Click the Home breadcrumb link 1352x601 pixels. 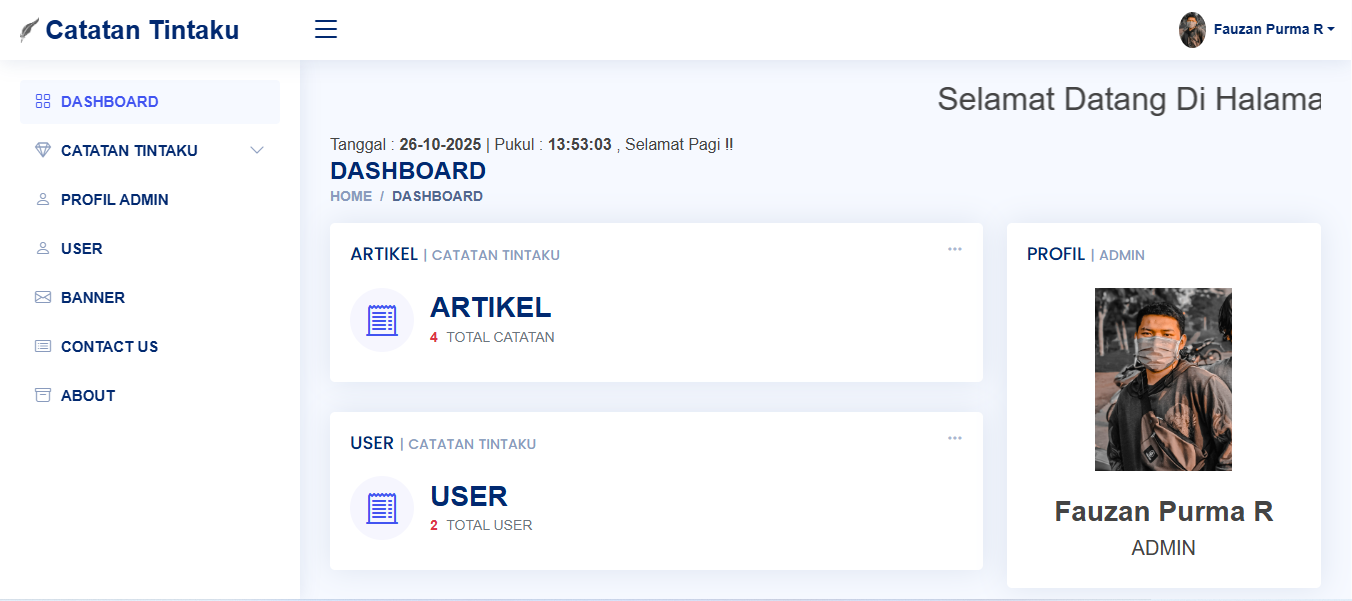pos(351,197)
